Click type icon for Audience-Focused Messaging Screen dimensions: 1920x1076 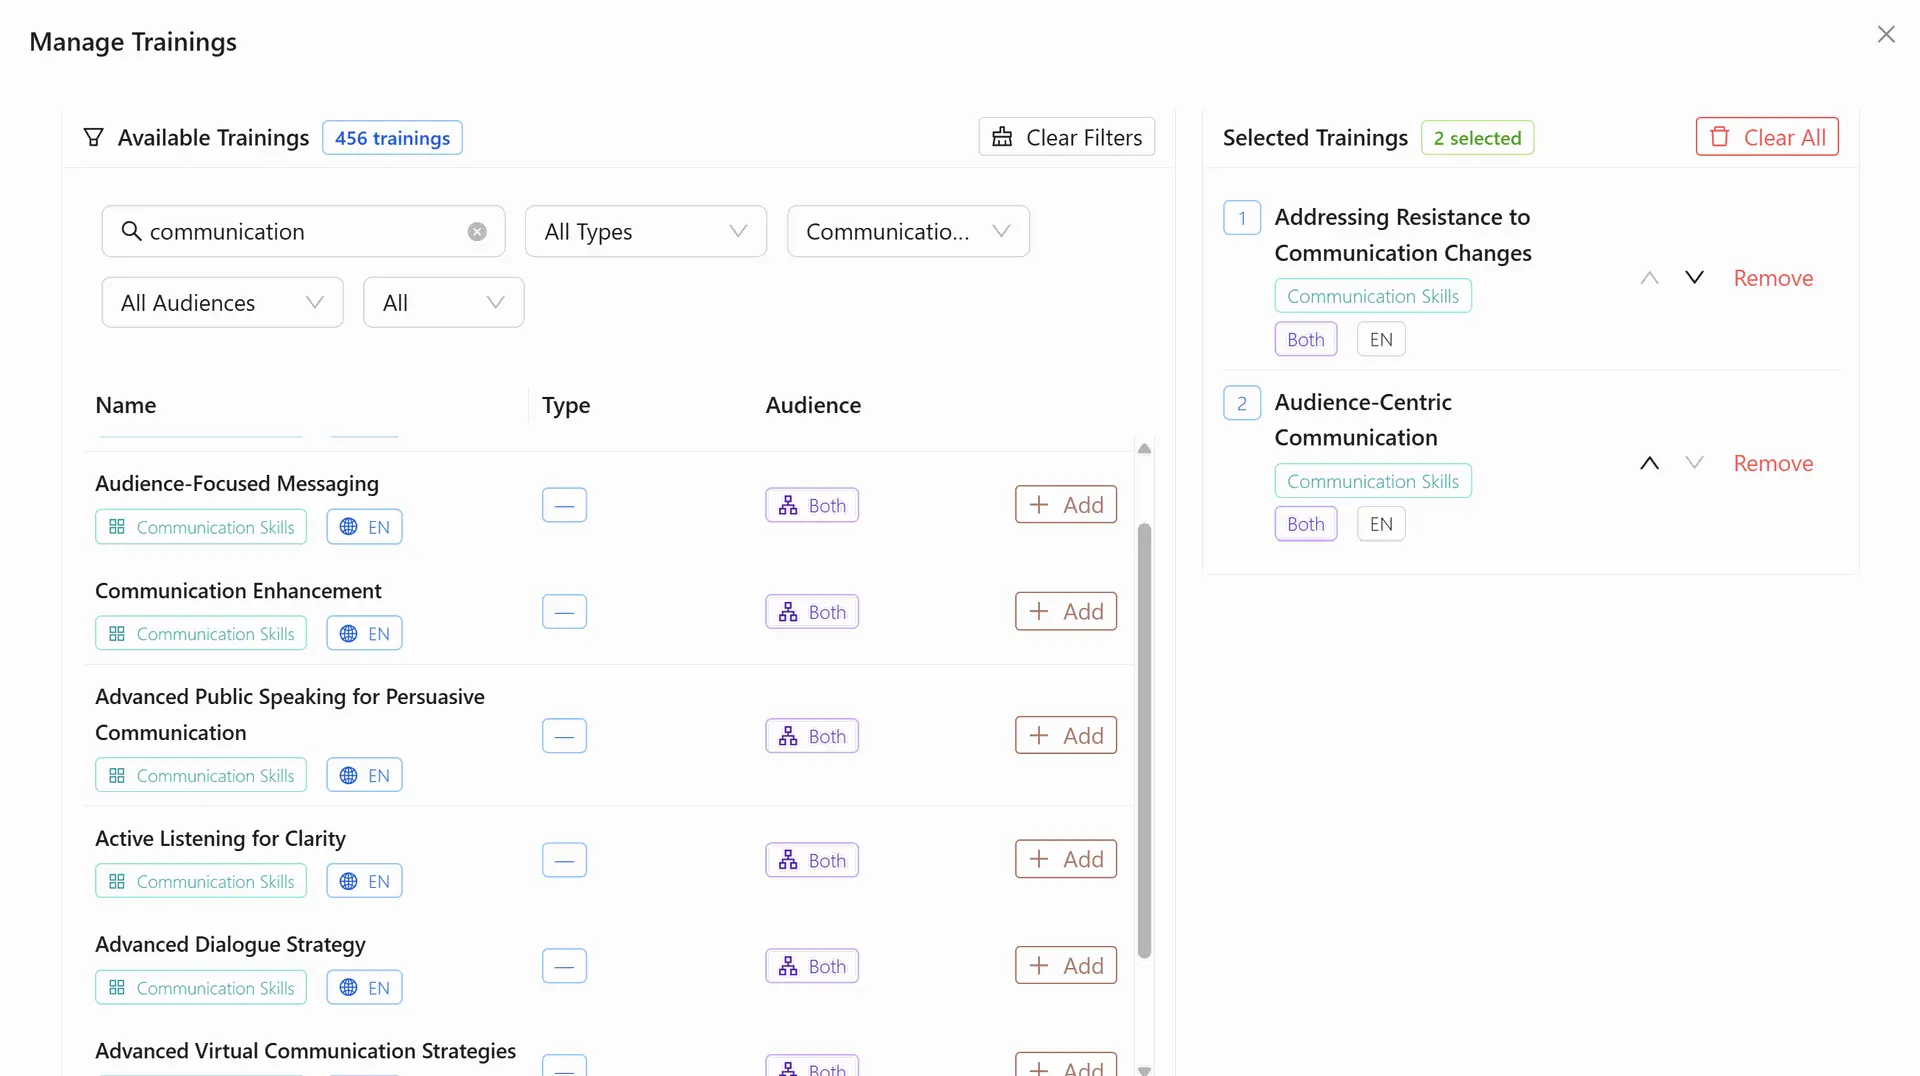564,505
